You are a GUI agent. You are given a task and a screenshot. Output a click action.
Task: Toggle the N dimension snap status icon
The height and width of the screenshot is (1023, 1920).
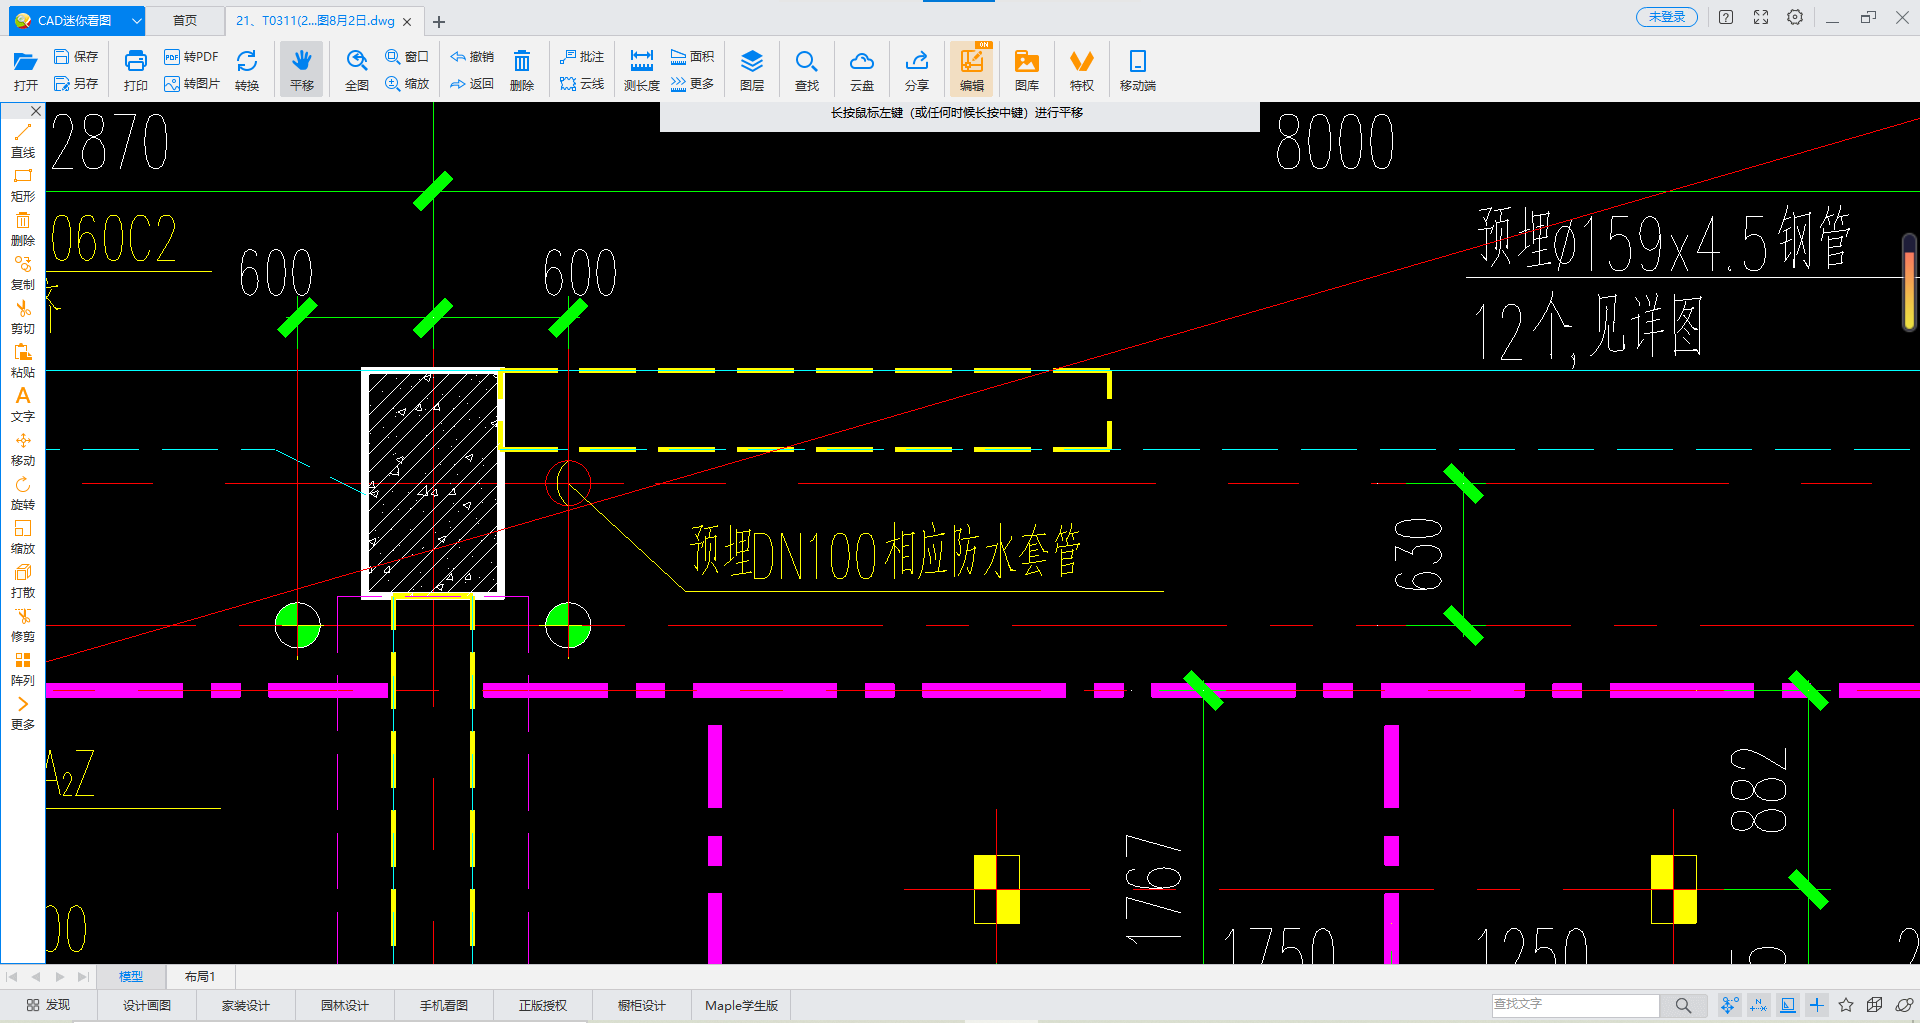(x=1759, y=1005)
